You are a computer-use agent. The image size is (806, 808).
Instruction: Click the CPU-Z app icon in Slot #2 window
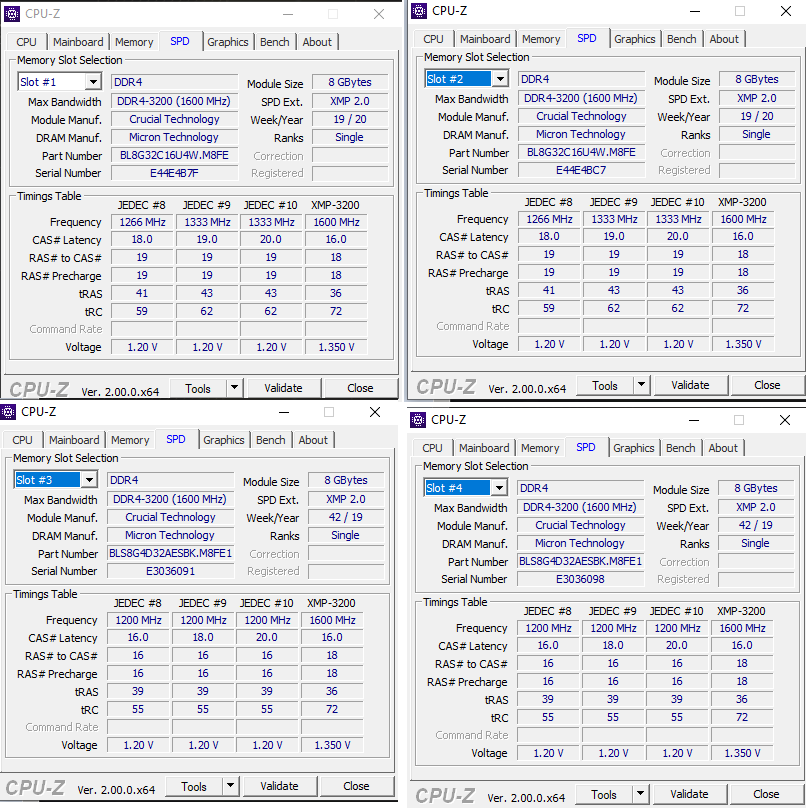pyautogui.click(x=419, y=11)
